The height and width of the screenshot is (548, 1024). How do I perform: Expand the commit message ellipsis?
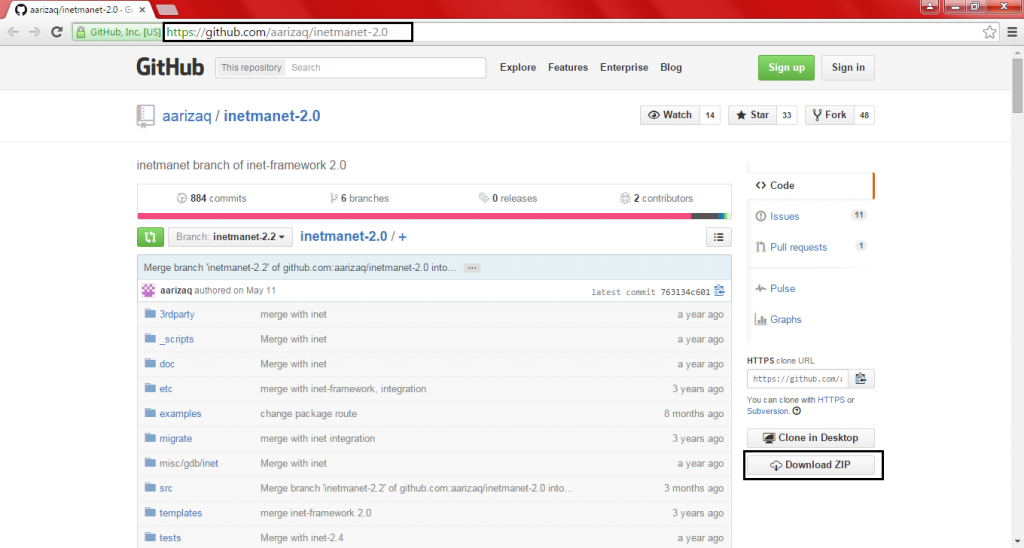pos(472,268)
